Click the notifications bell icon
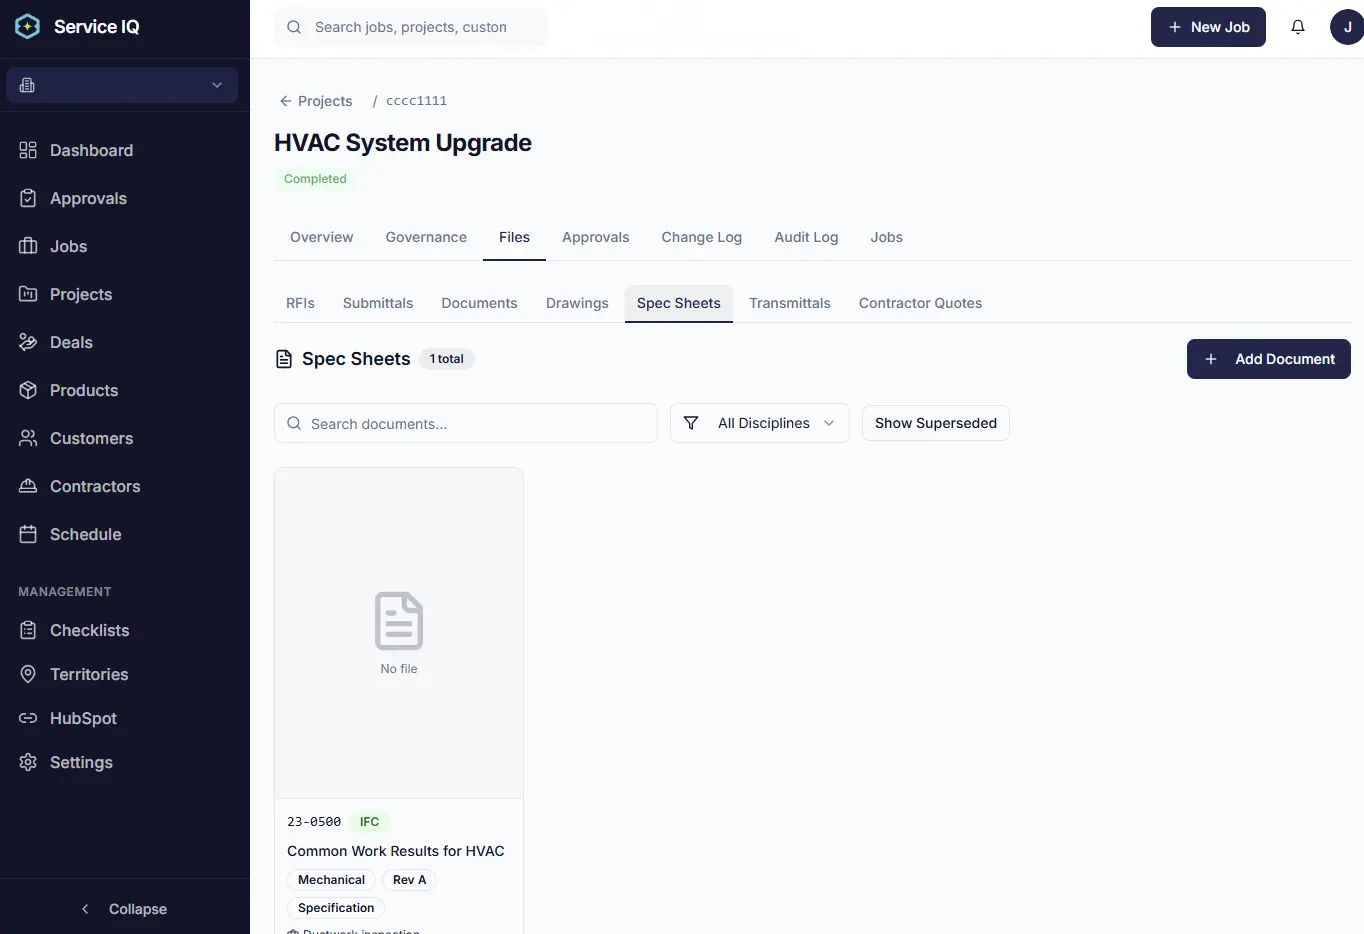1364x934 pixels. (1298, 27)
